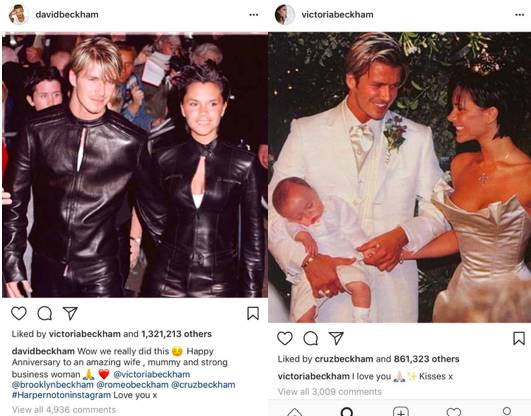Image resolution: width=531 pixels, height=416 pixels.
Task: Tap davidbeckham username in post header
Action: 67,15
